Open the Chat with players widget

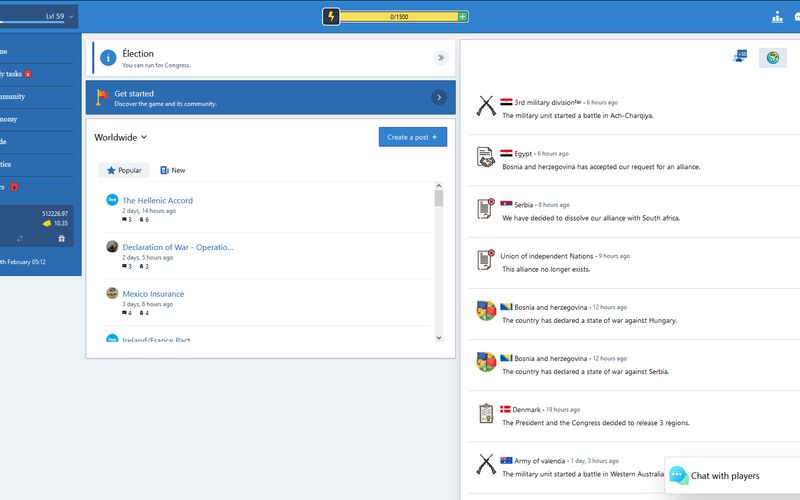click(724, 476)
